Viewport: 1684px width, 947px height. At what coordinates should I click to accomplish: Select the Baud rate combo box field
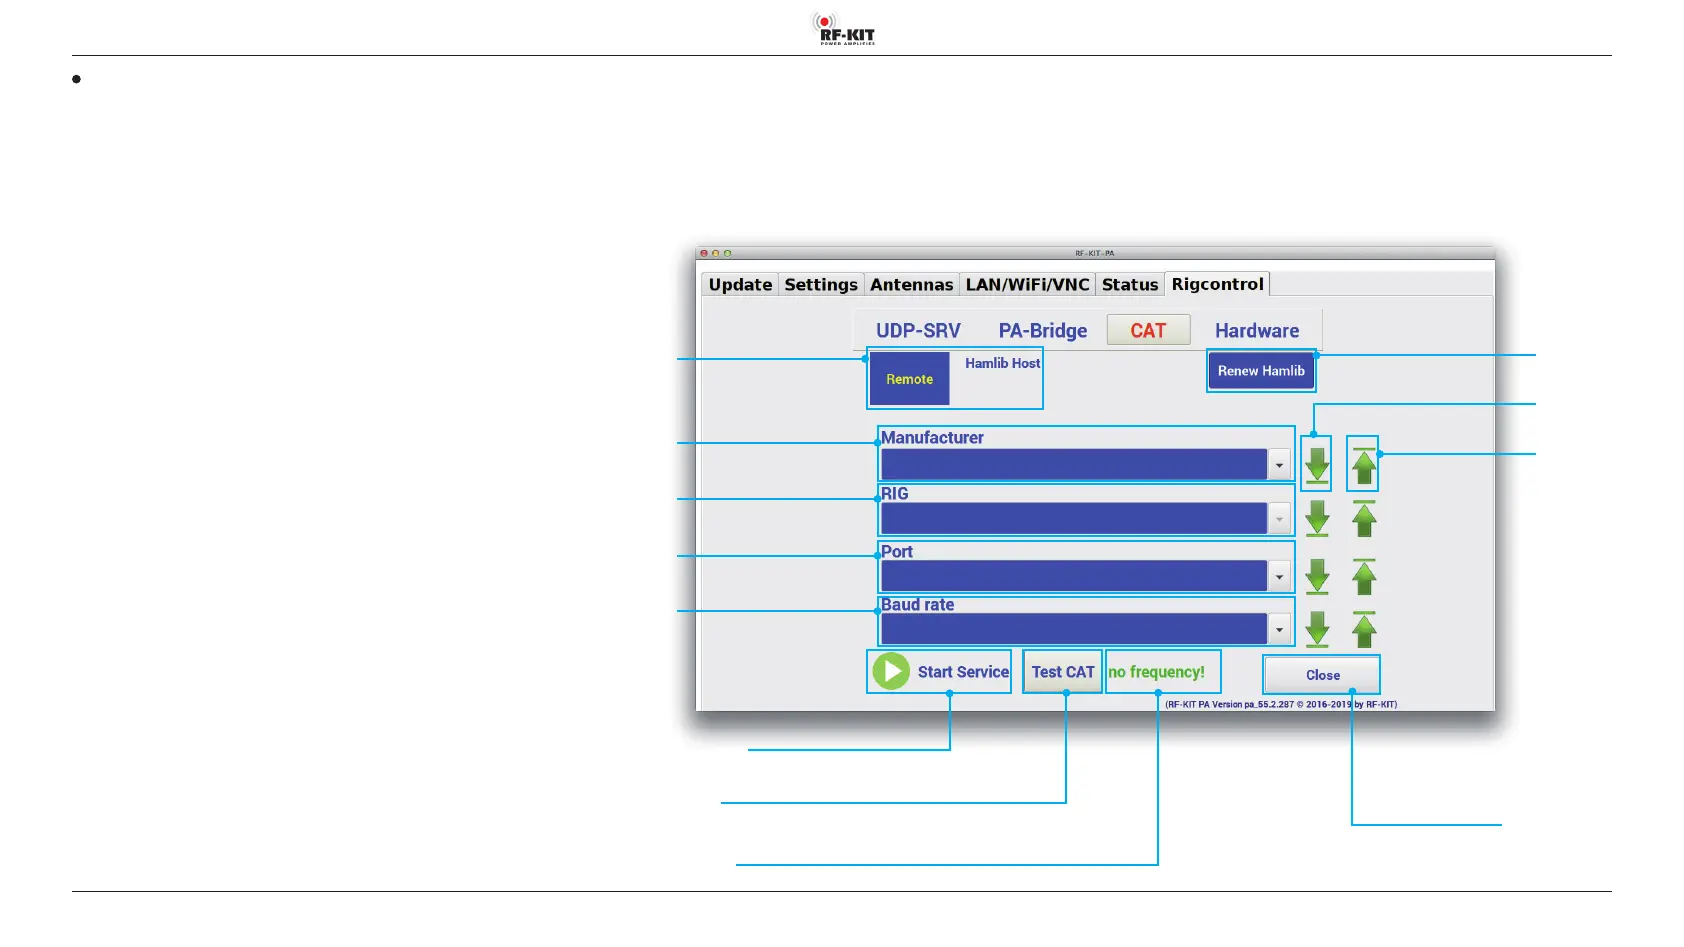(1074, 629)
